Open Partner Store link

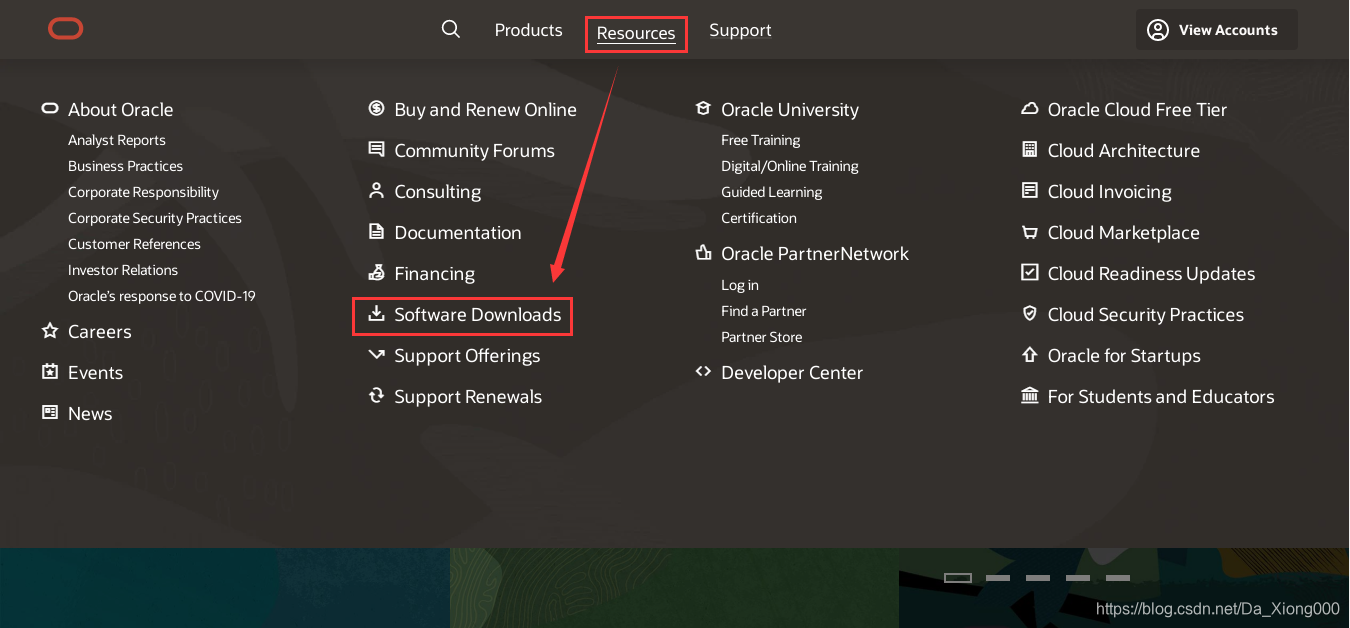pyautogui.click(x=761, y=337)
